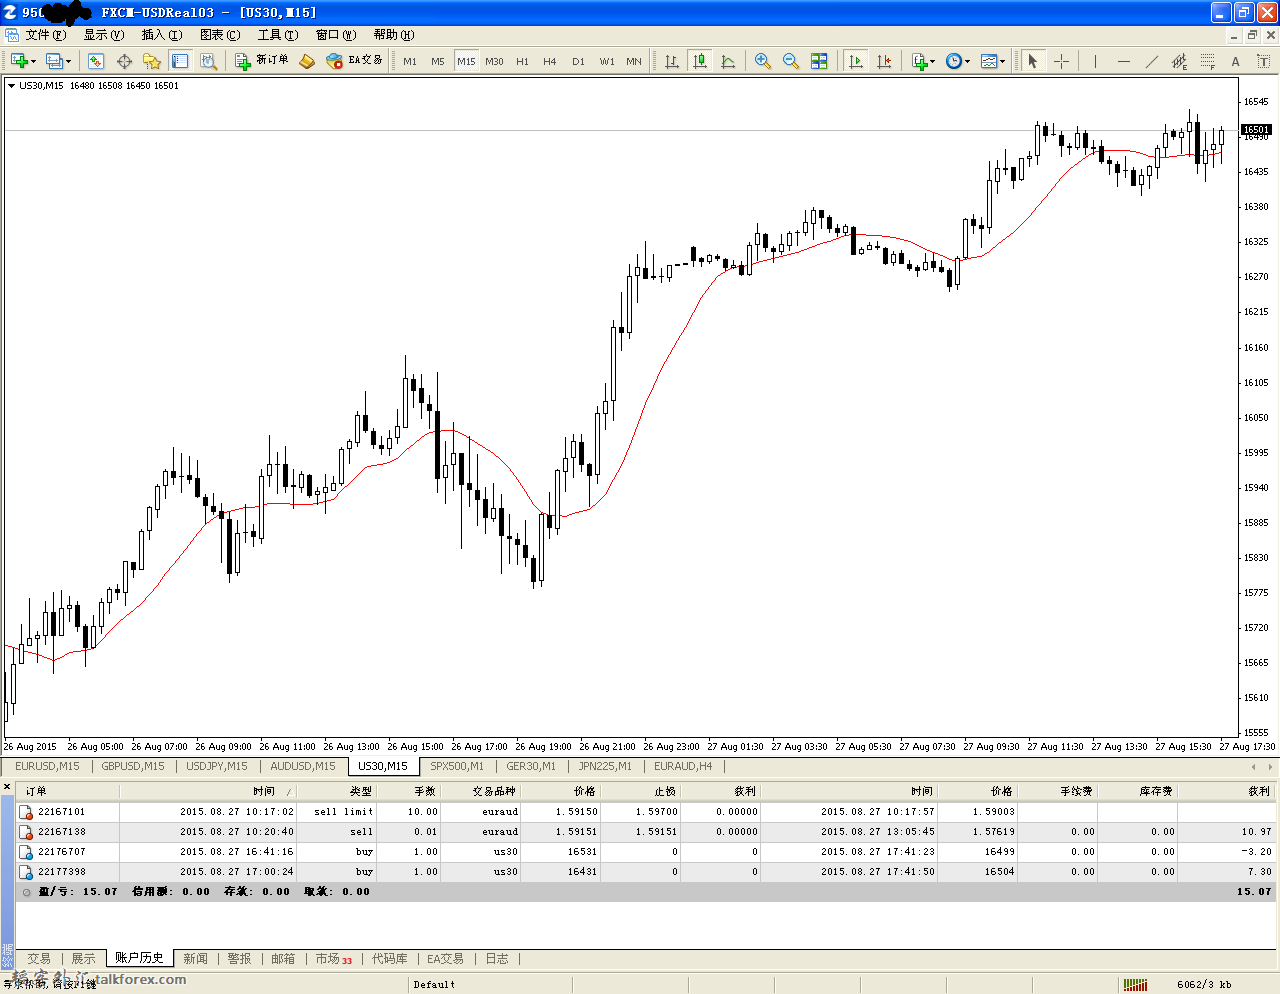Open the MetaEditor yellow book icon
1280x994 pixels.
(307, 61)
